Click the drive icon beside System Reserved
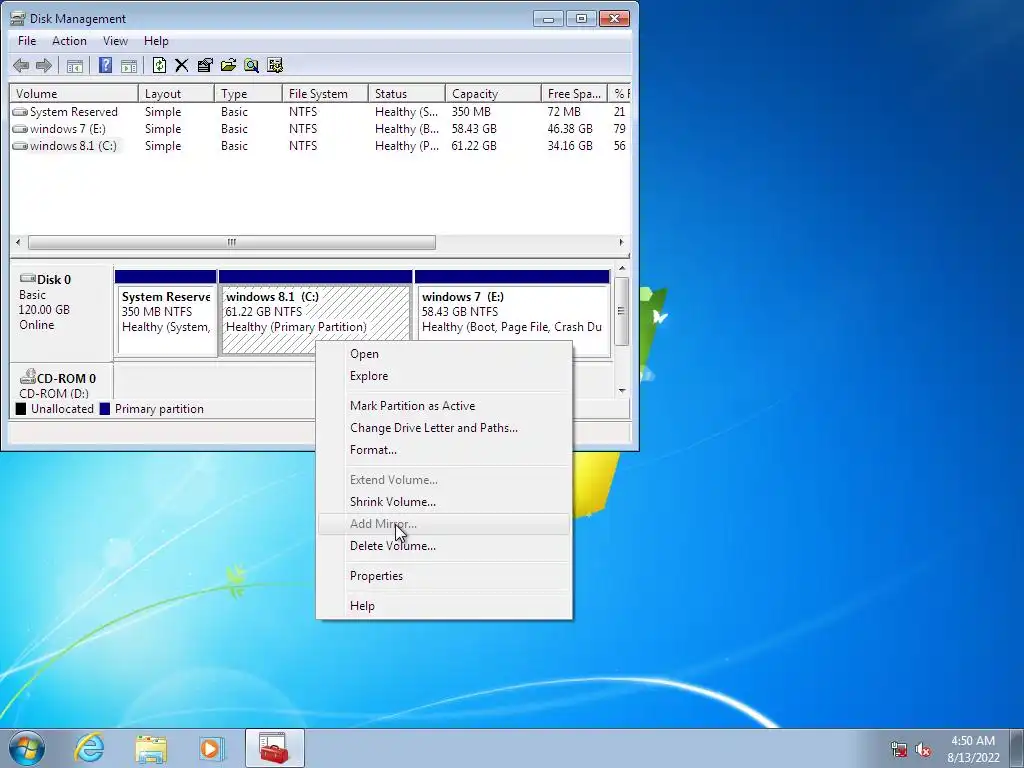This screenshot has height=768, width=1024. click(20, 112)
